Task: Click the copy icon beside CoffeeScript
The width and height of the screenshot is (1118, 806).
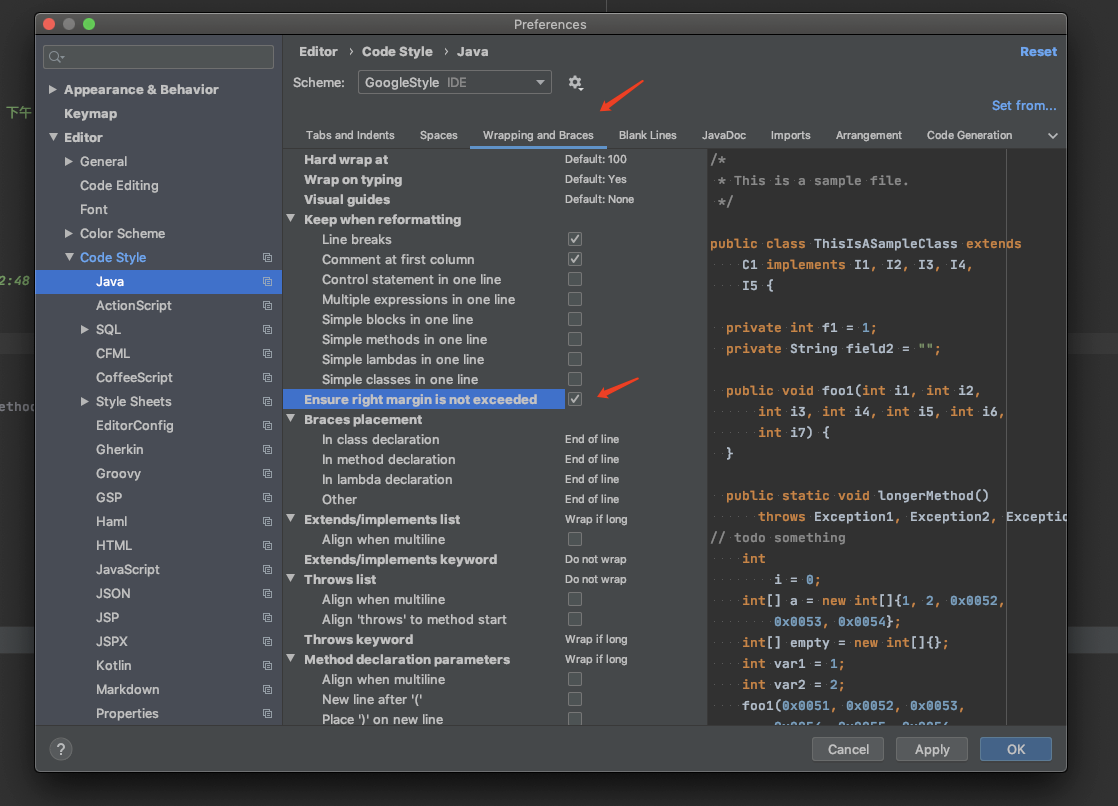Action: click(x=267, y=377)
